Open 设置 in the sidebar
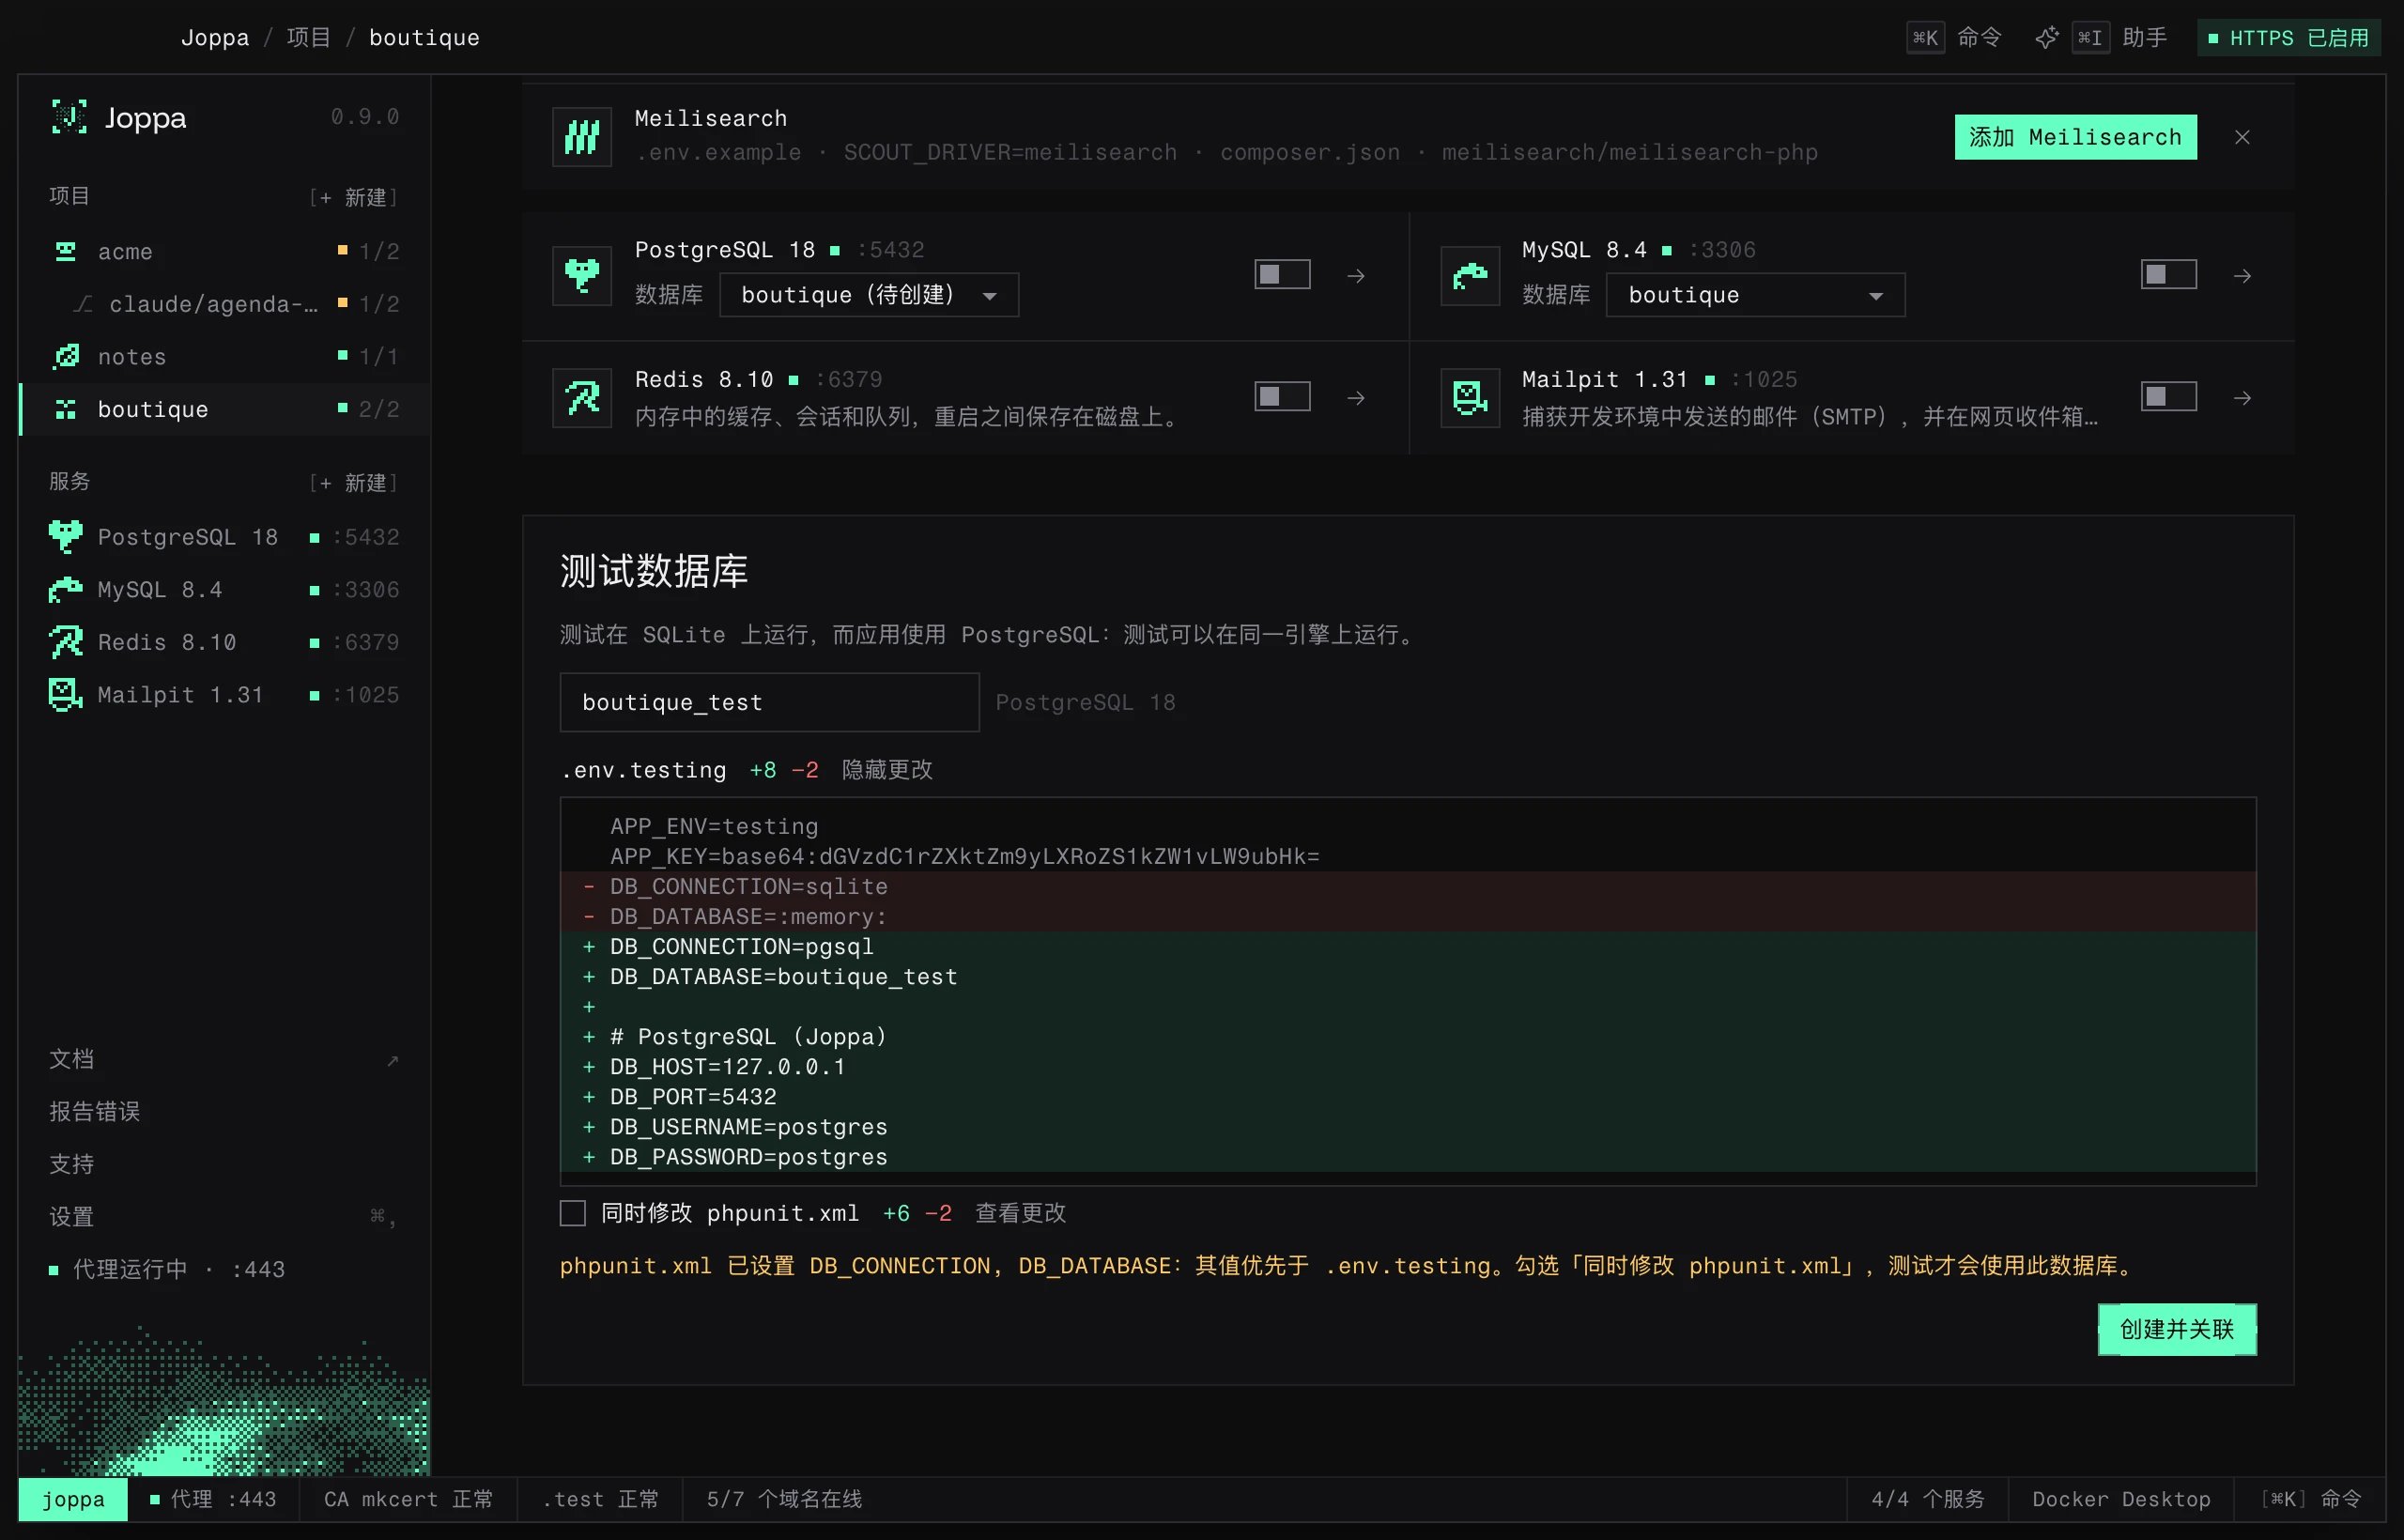The image size is (2404, 1540). tap(225, 1217)
